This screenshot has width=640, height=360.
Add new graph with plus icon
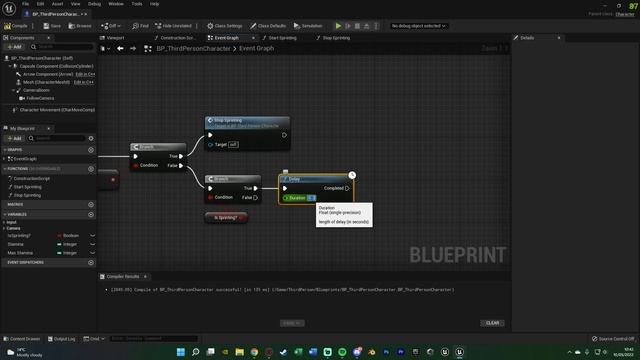91,150
